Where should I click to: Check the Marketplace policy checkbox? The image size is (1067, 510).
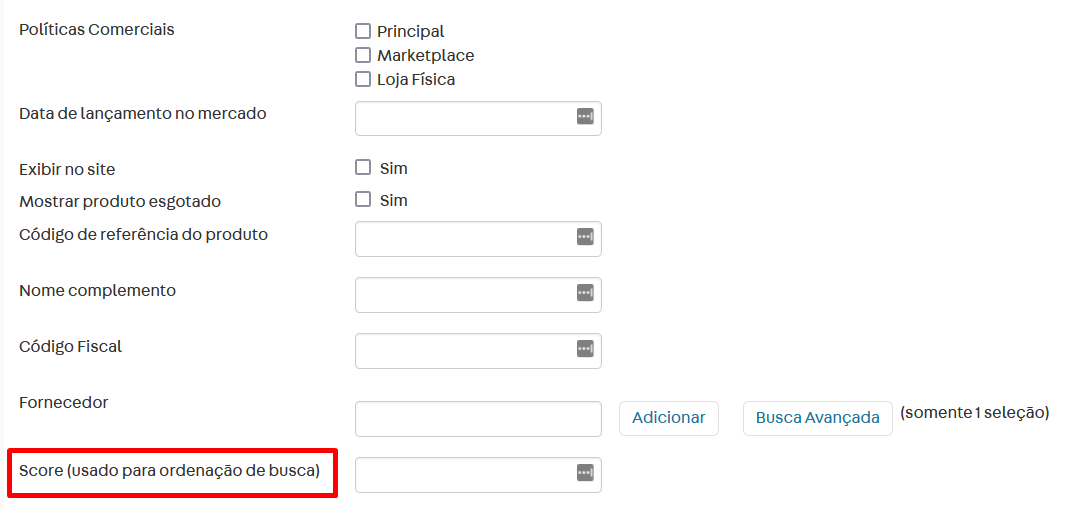pyautogui.click(x=363, y=56)
